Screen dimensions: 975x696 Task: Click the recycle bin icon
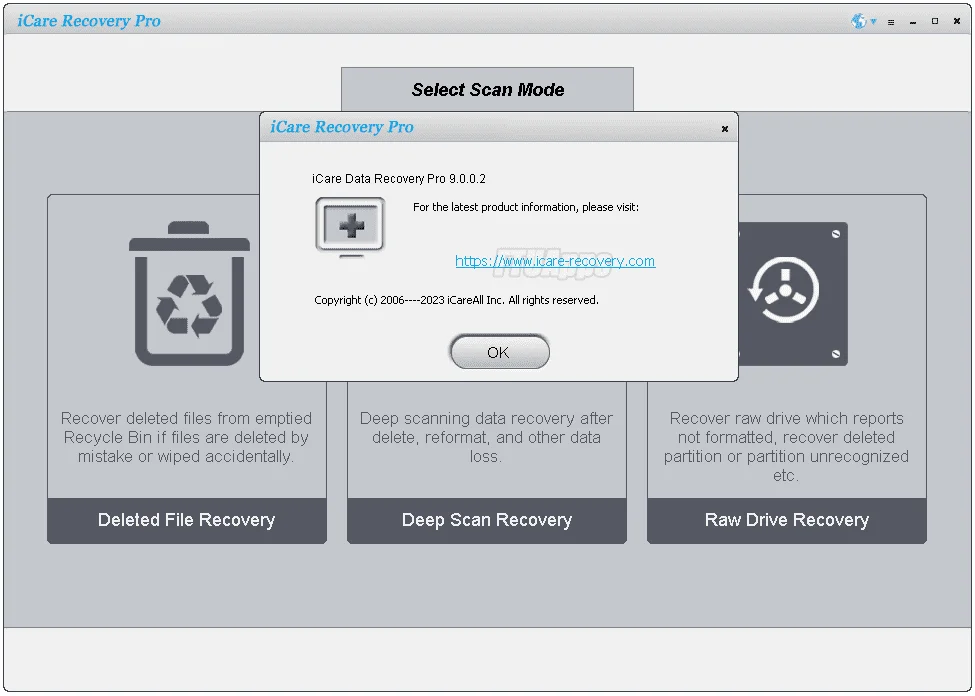(189, 294)
